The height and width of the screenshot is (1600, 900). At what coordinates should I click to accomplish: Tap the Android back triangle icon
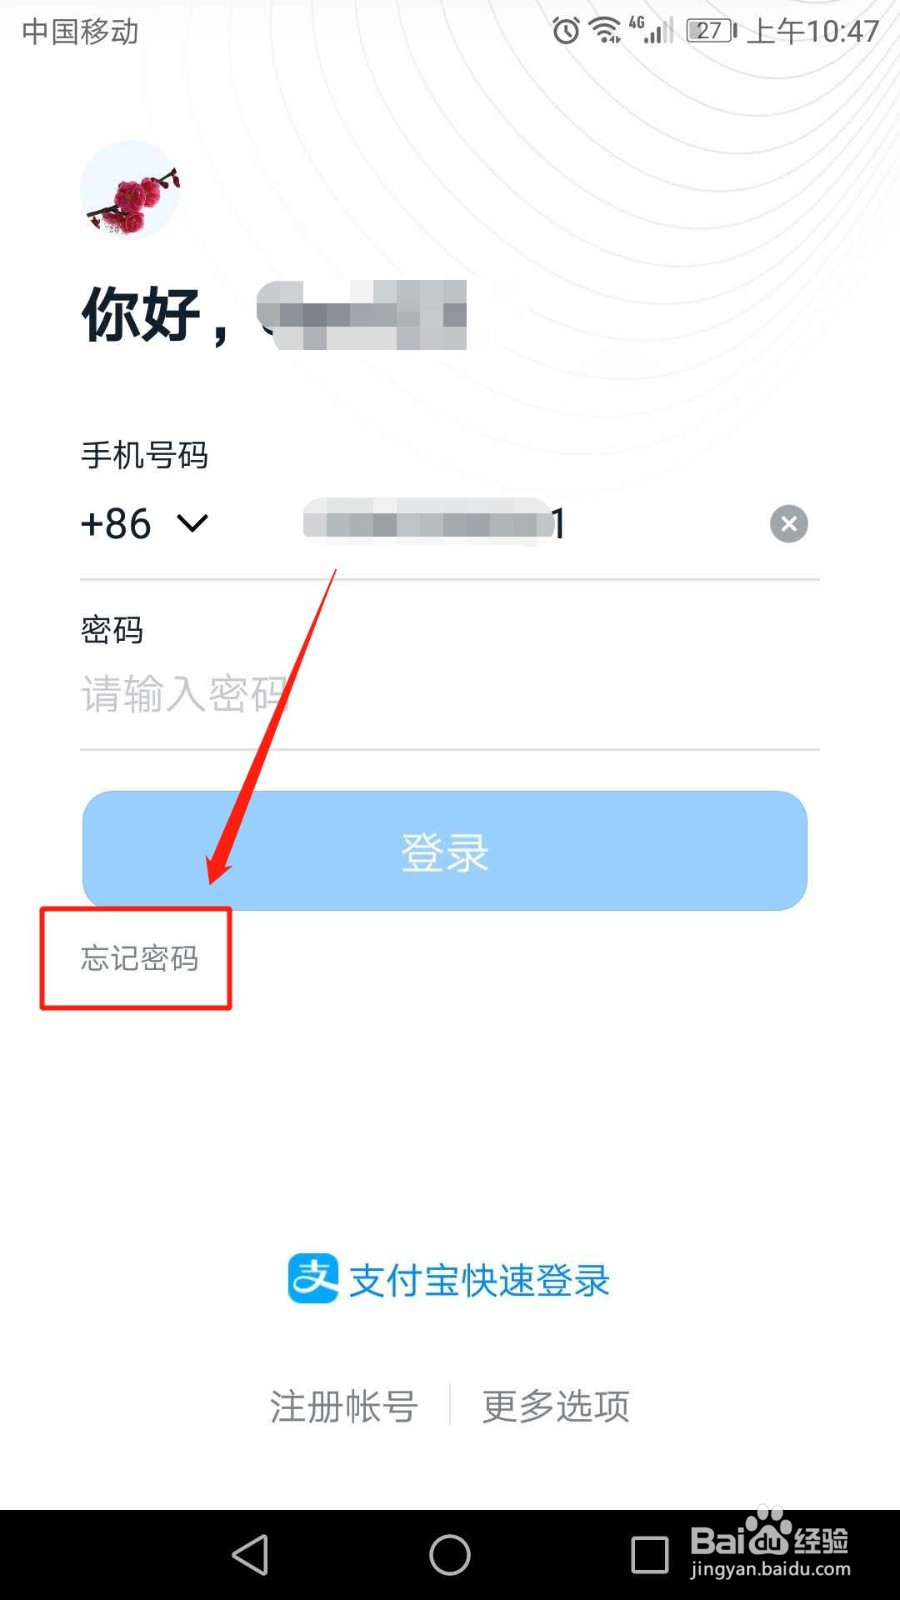(x=250, y=1555)
